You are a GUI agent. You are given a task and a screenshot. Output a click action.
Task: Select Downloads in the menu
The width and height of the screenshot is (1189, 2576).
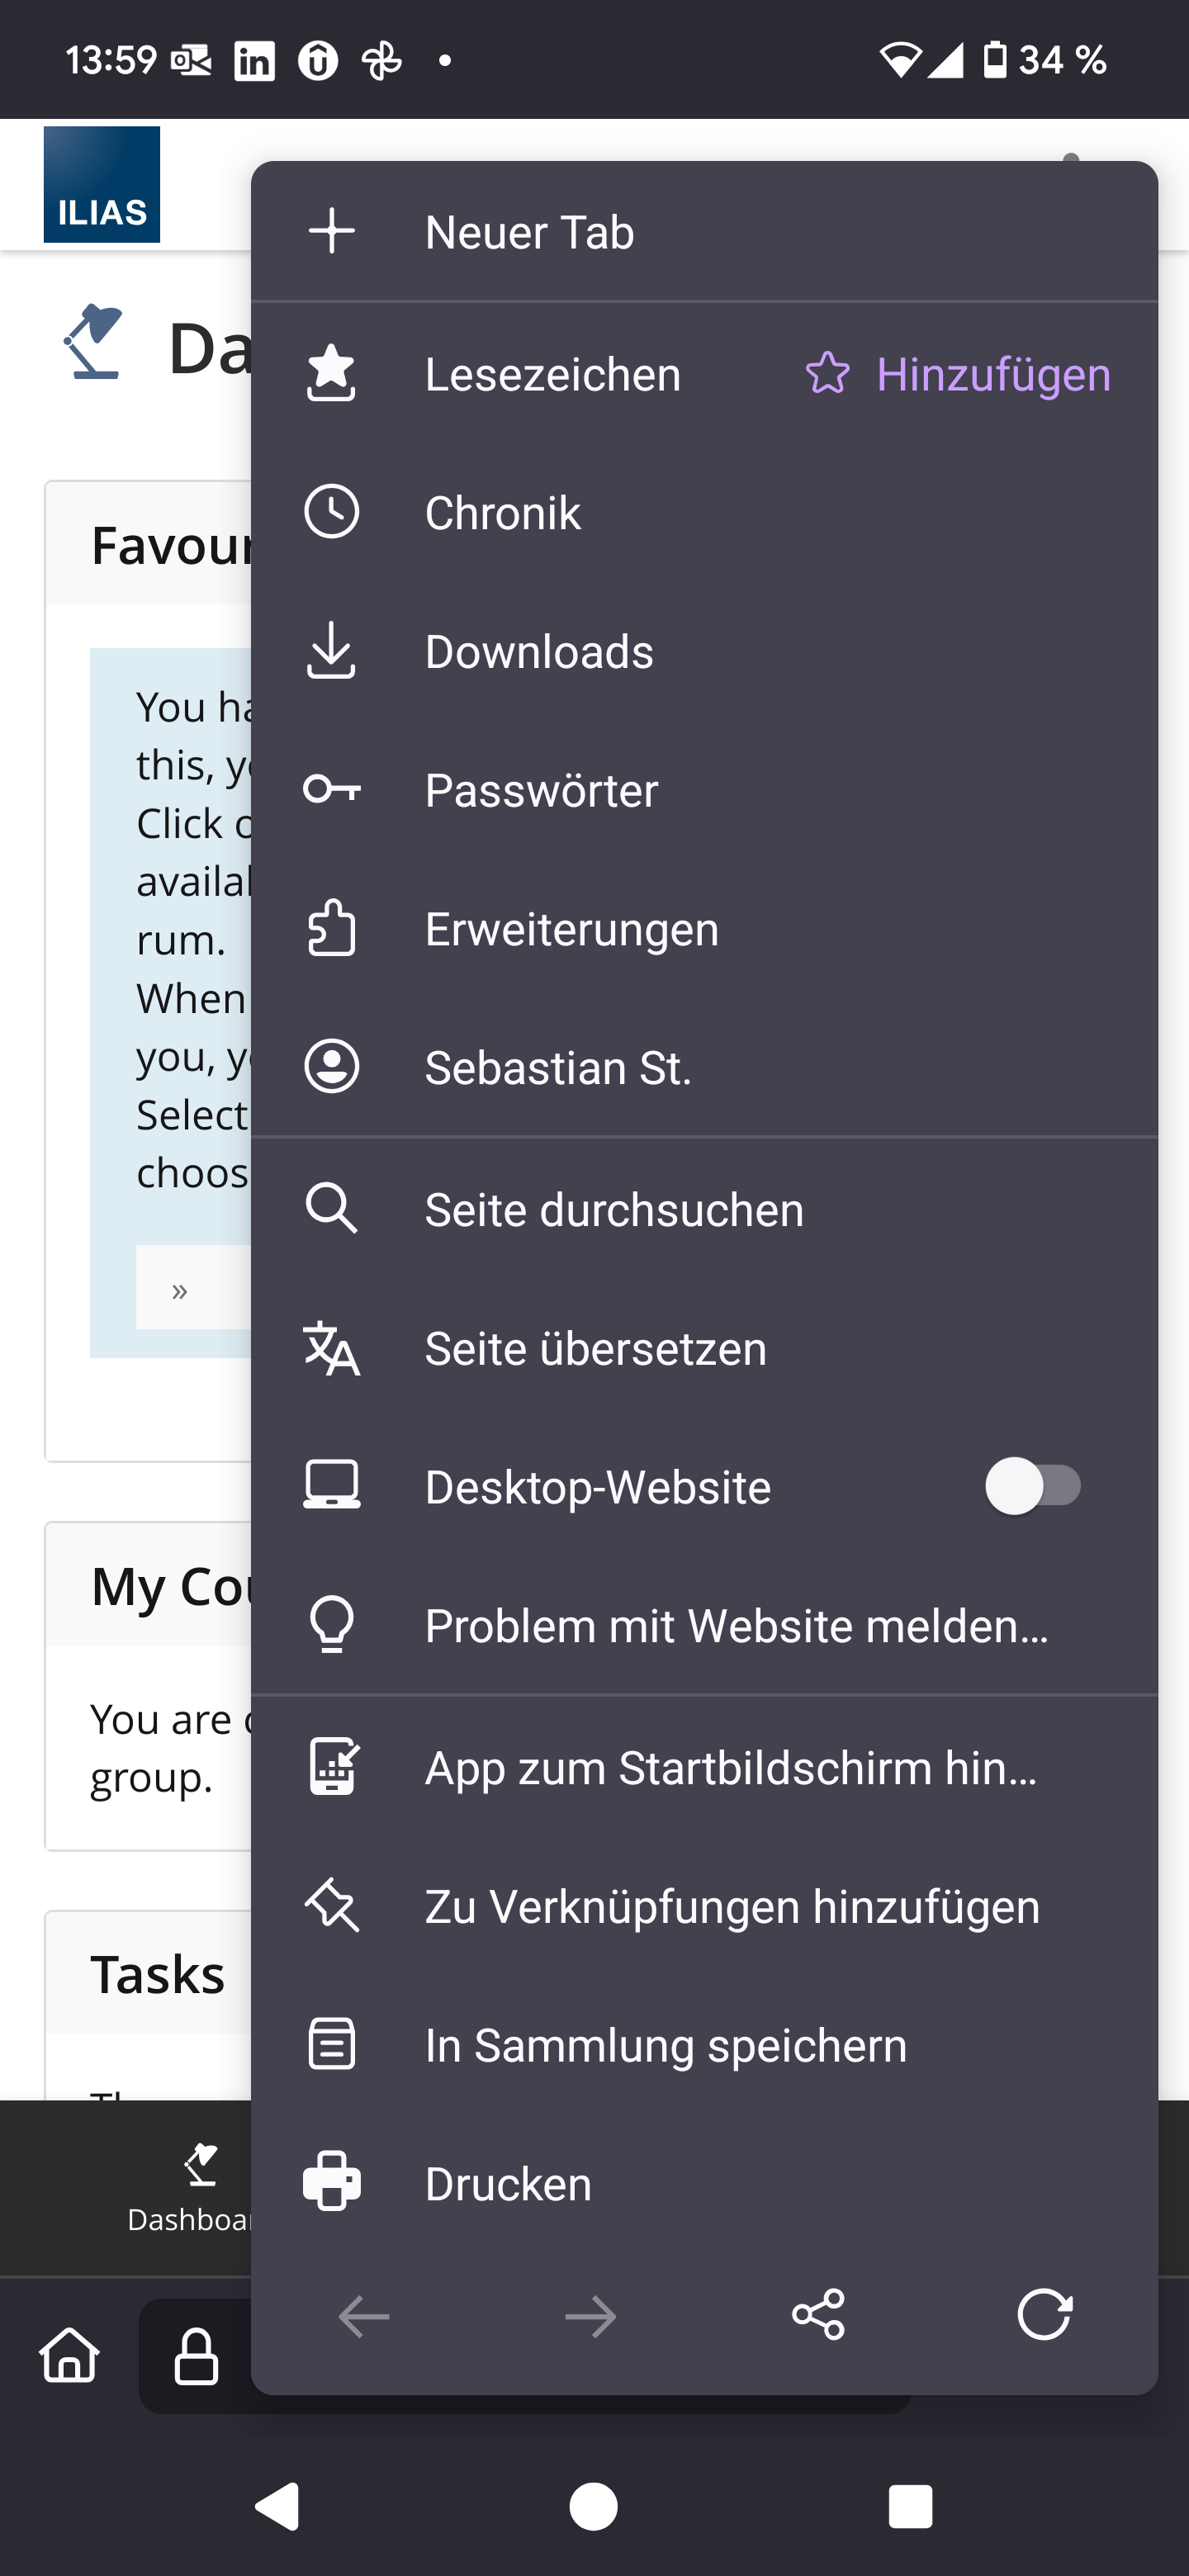[x=538, y=652]
